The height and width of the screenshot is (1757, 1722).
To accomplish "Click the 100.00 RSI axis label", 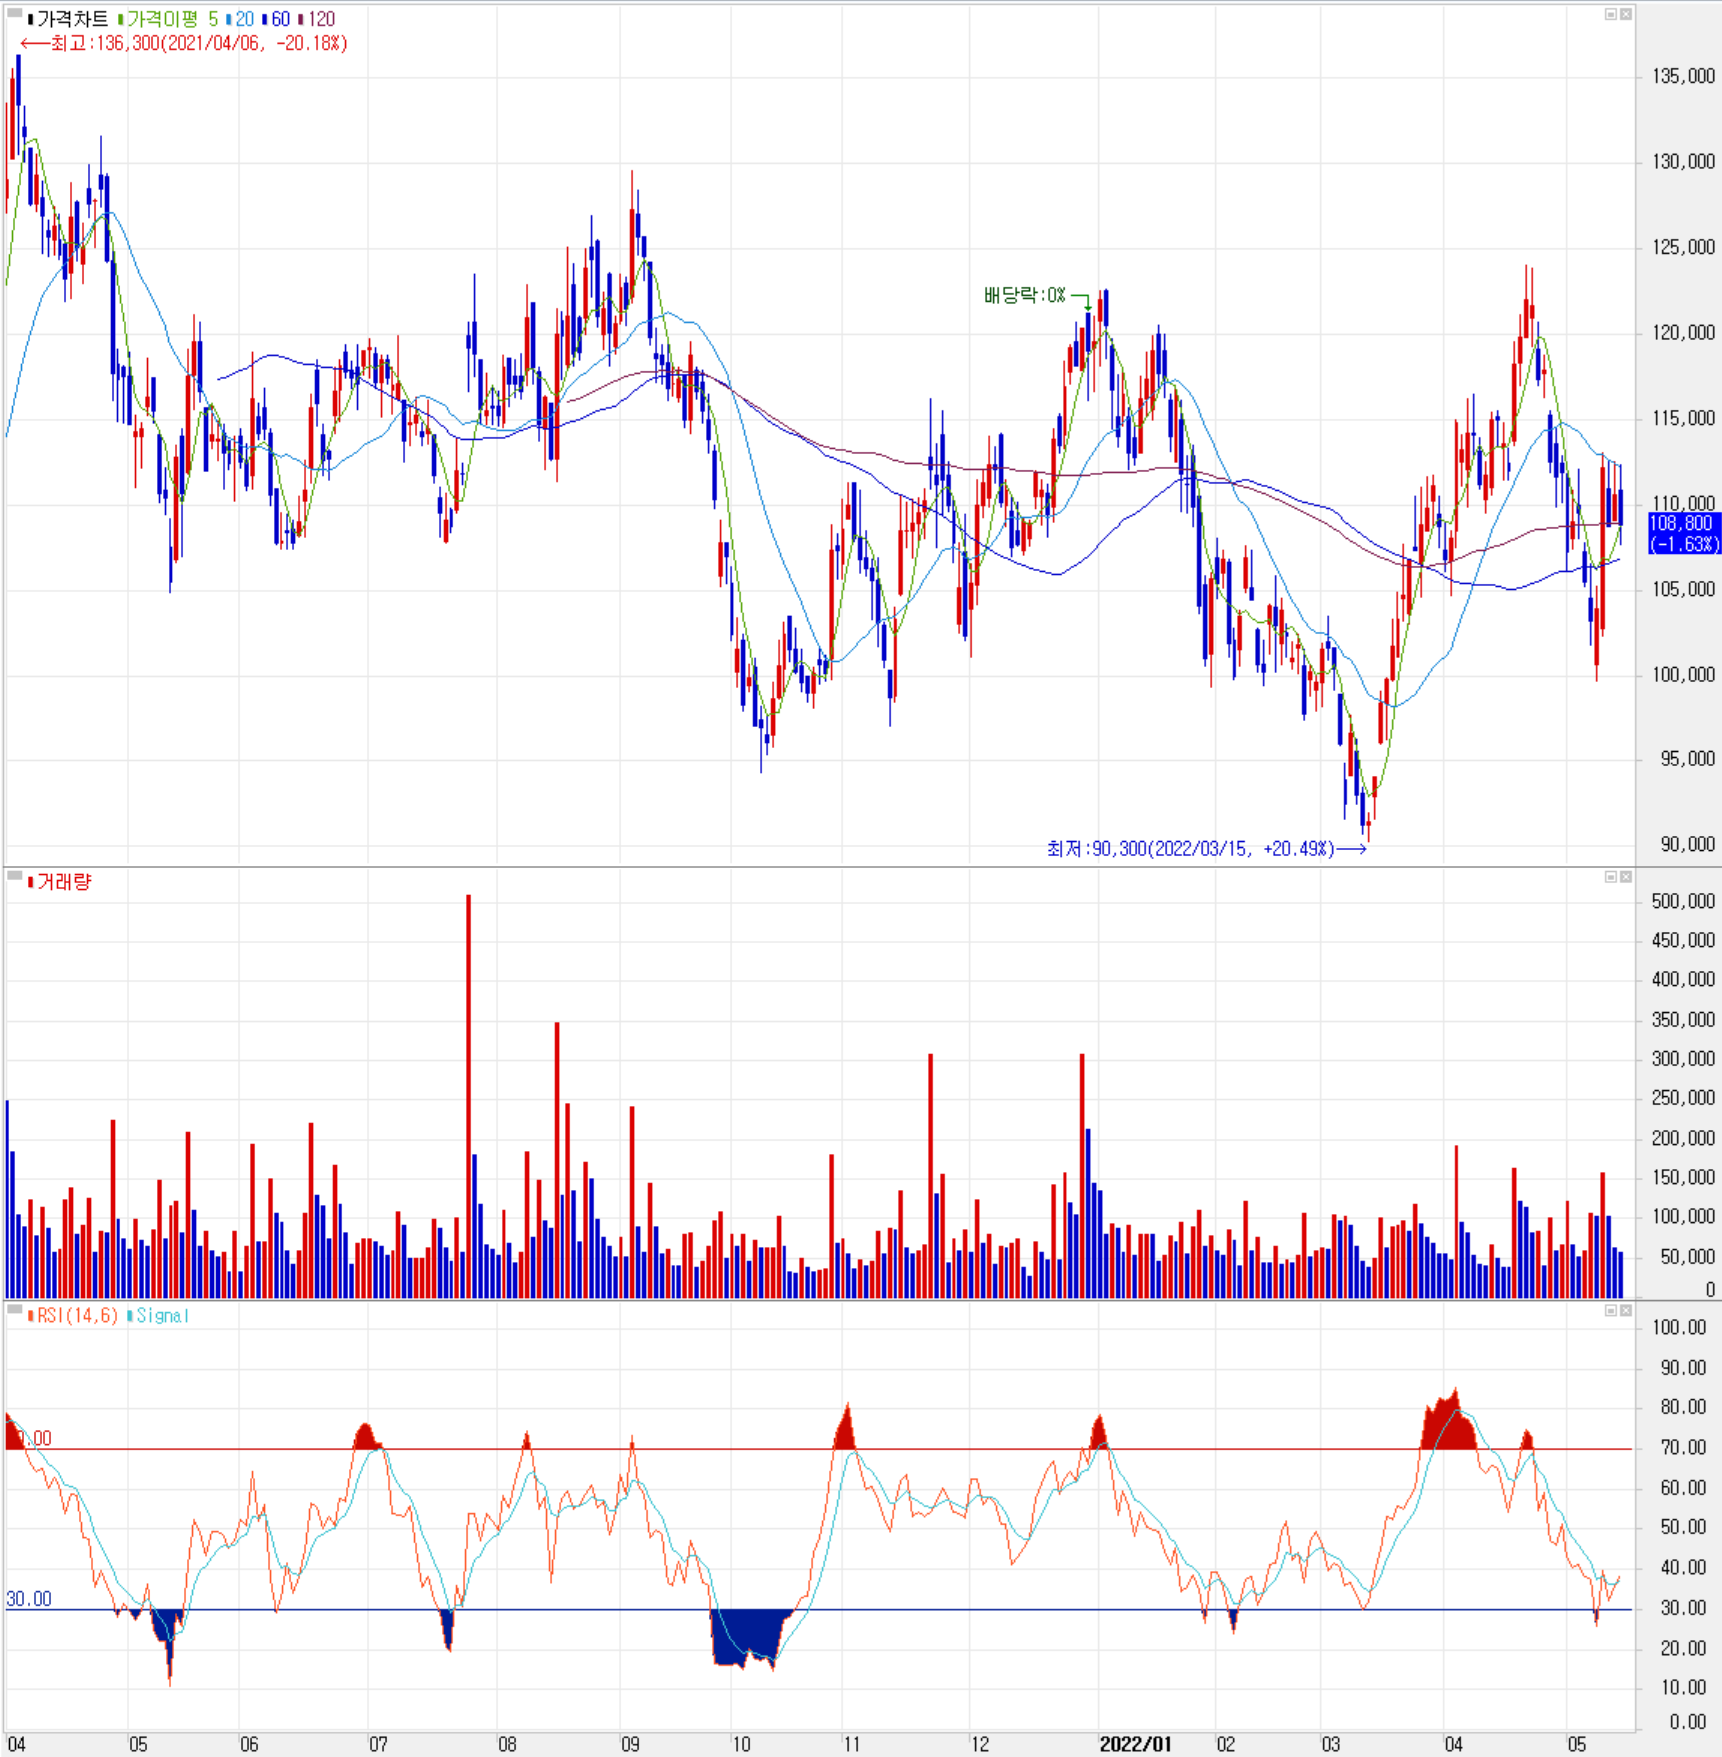I will tap(1679, 1327).
